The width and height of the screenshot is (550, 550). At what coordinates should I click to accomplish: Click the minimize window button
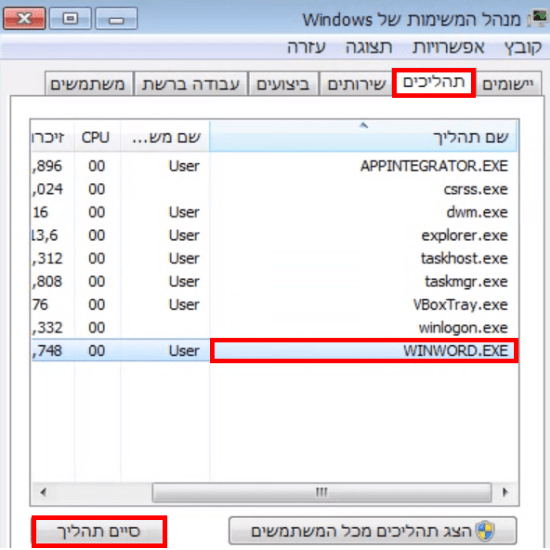(x=116, y=18)
